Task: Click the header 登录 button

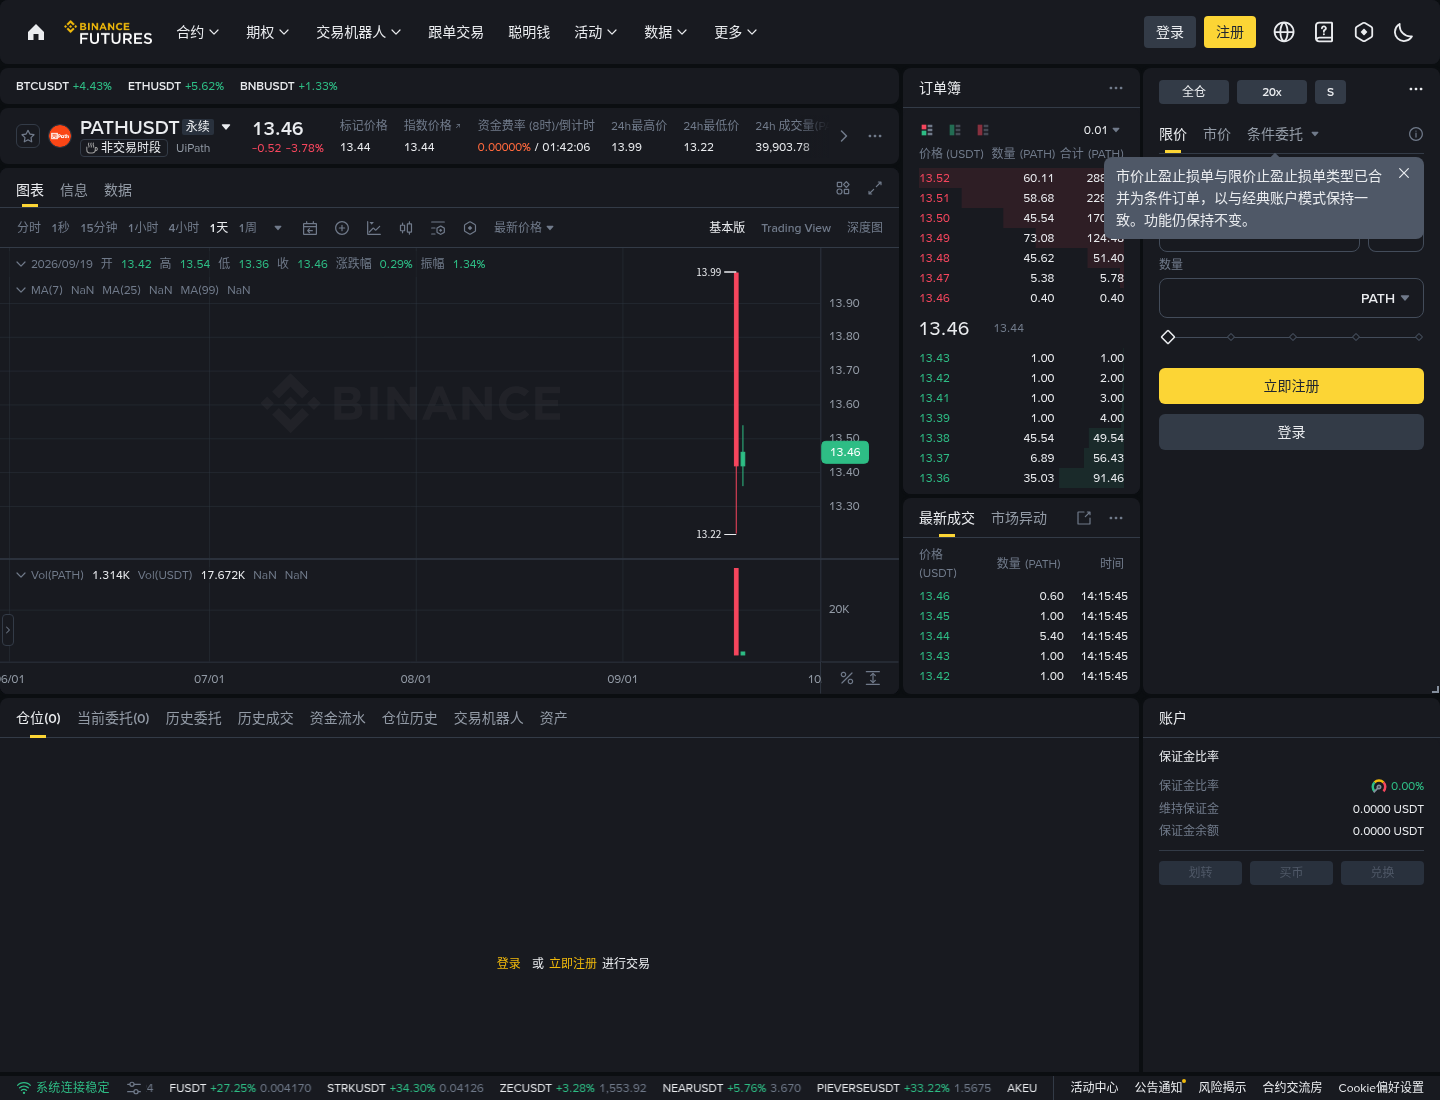Action: tap(1170, 32)
